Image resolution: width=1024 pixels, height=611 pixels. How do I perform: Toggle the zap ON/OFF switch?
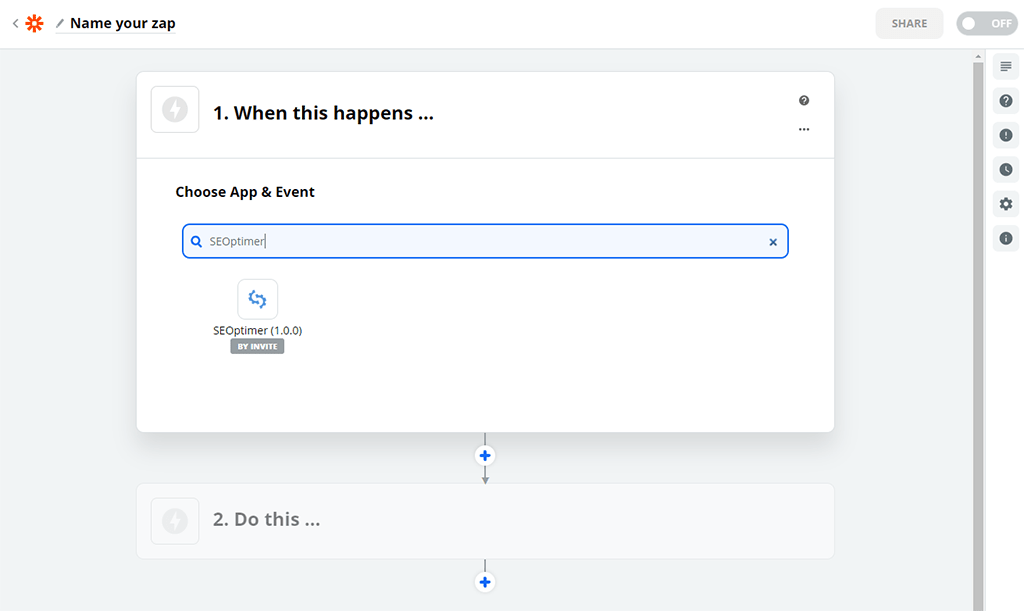[x=986, y=23]
